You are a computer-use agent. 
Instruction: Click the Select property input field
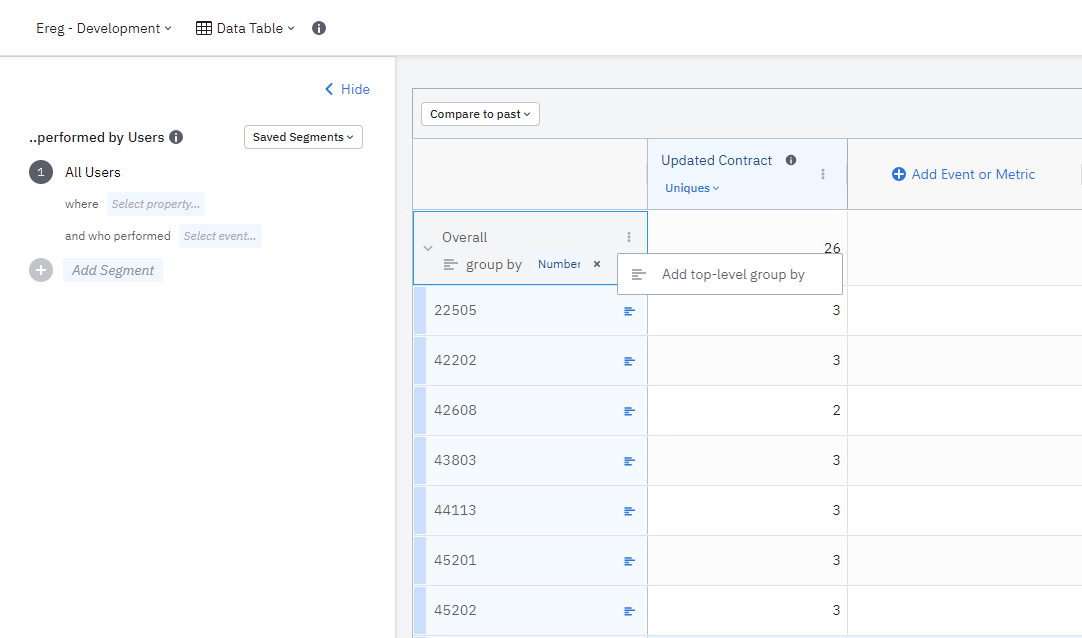pos(155,204)
